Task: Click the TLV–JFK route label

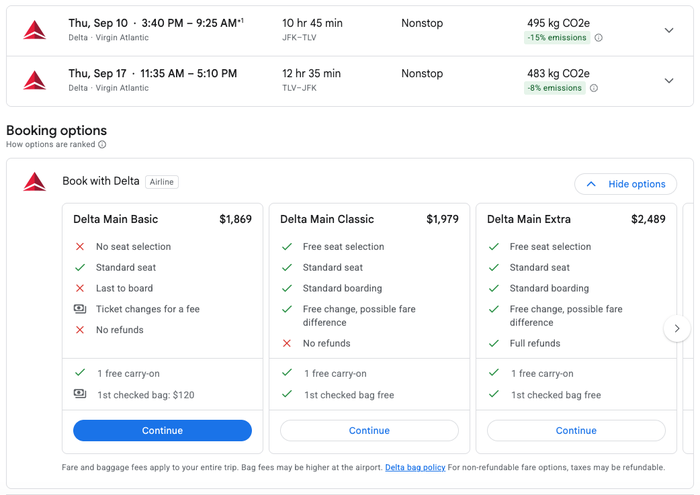Action: [299, 88]
